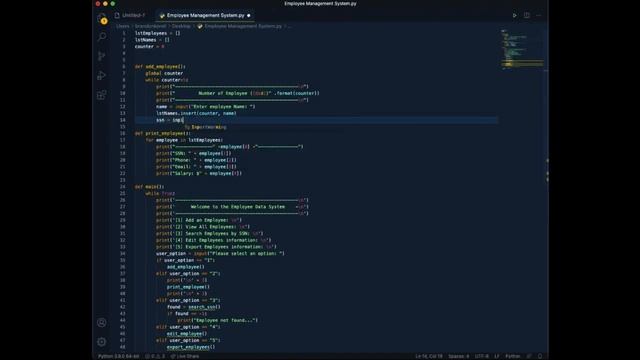Viewport: 640px width, 360px height.
Task: Select Python interpreter in status bar
Action: point(118,356)
